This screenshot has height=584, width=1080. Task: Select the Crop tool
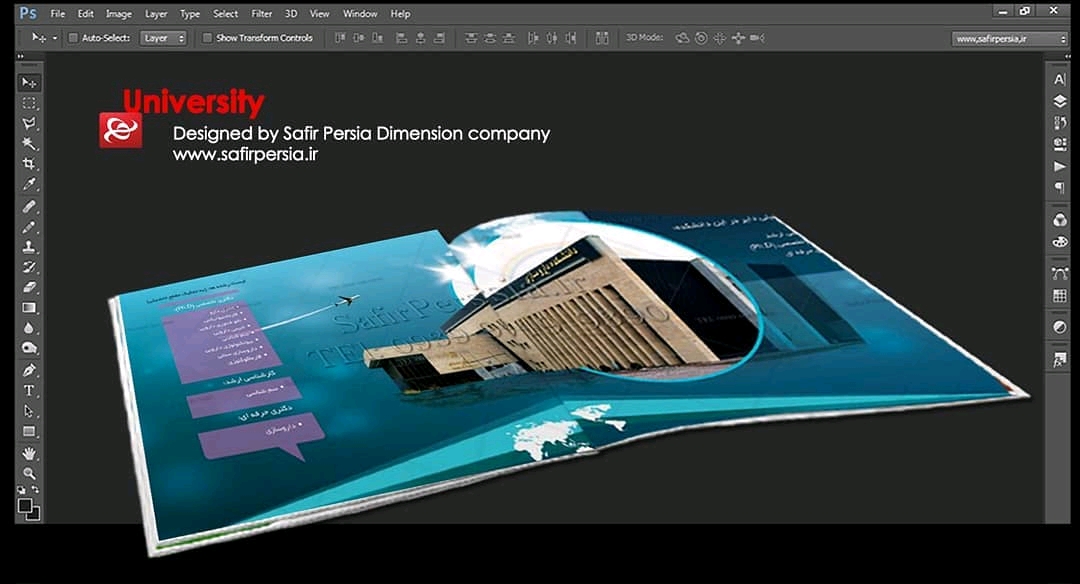click(29, 164)
